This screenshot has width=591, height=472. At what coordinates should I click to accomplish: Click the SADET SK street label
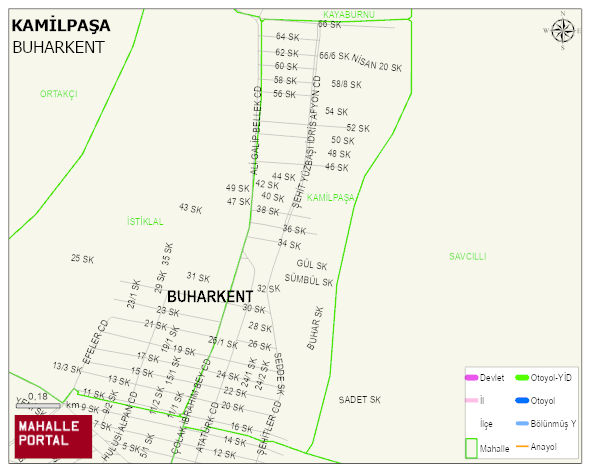pyautogui.click(x=360, y=400)
